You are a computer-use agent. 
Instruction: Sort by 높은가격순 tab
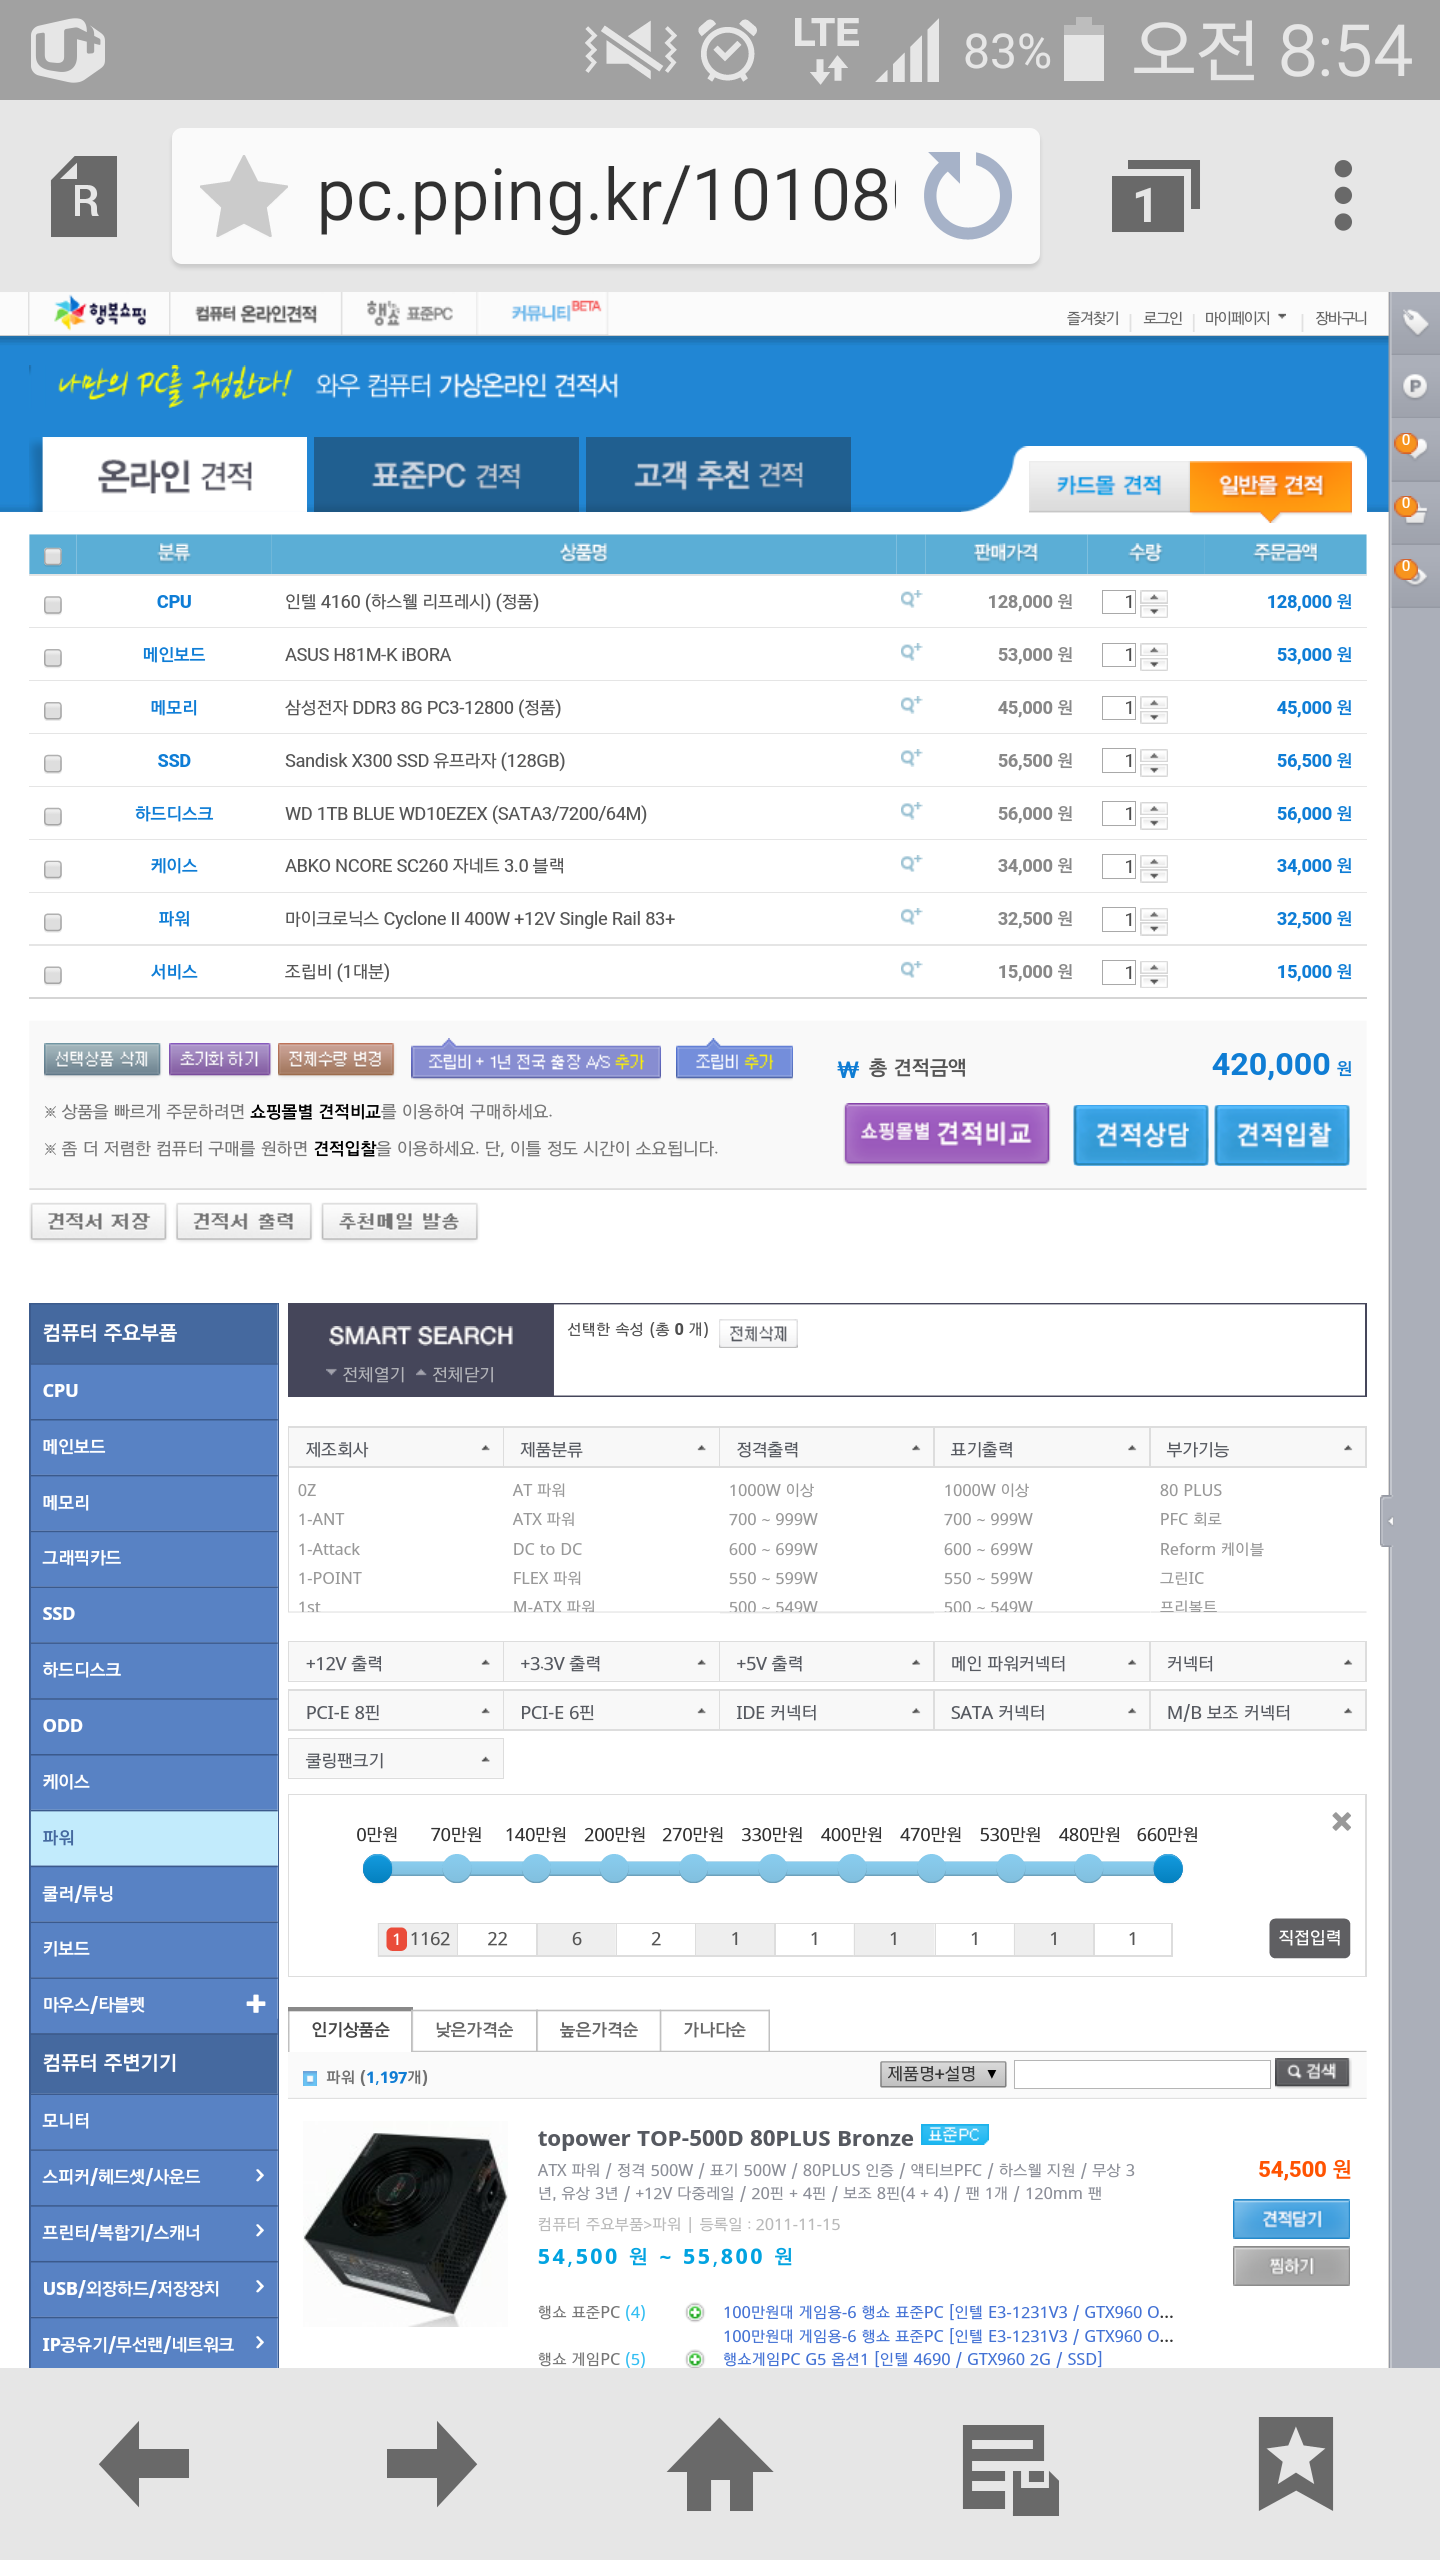pos(598,2030)
